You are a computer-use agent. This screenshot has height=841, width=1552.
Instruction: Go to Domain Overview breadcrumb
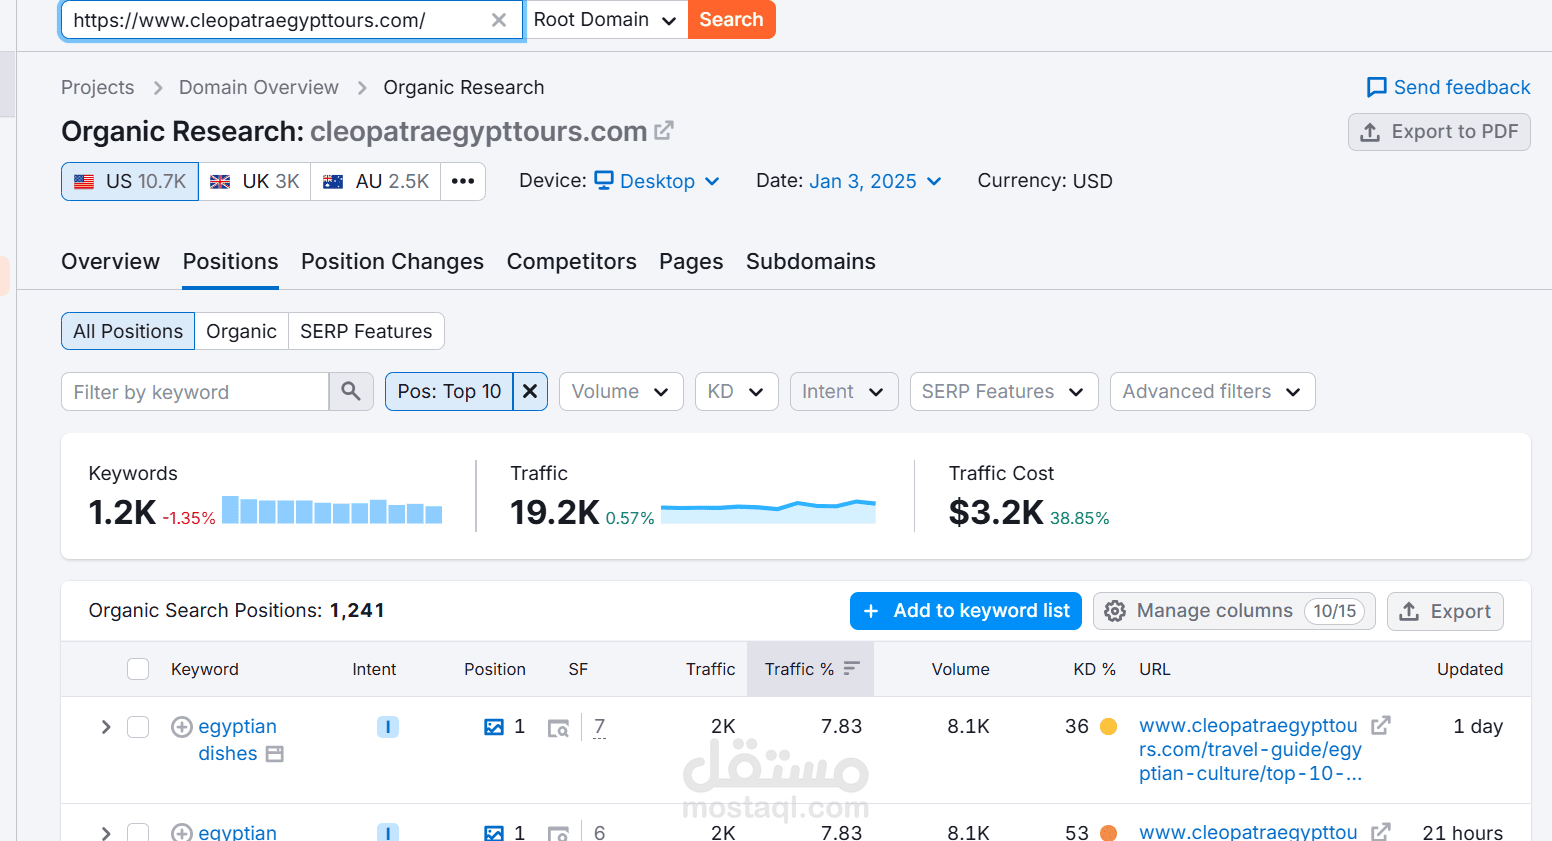[258, 88]
